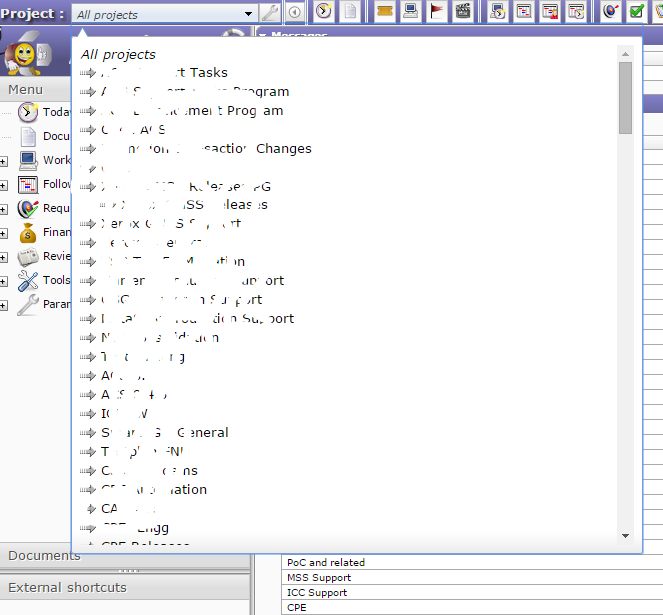Click the down arrow of the dropdown list scrollbar

click(625, 536)
